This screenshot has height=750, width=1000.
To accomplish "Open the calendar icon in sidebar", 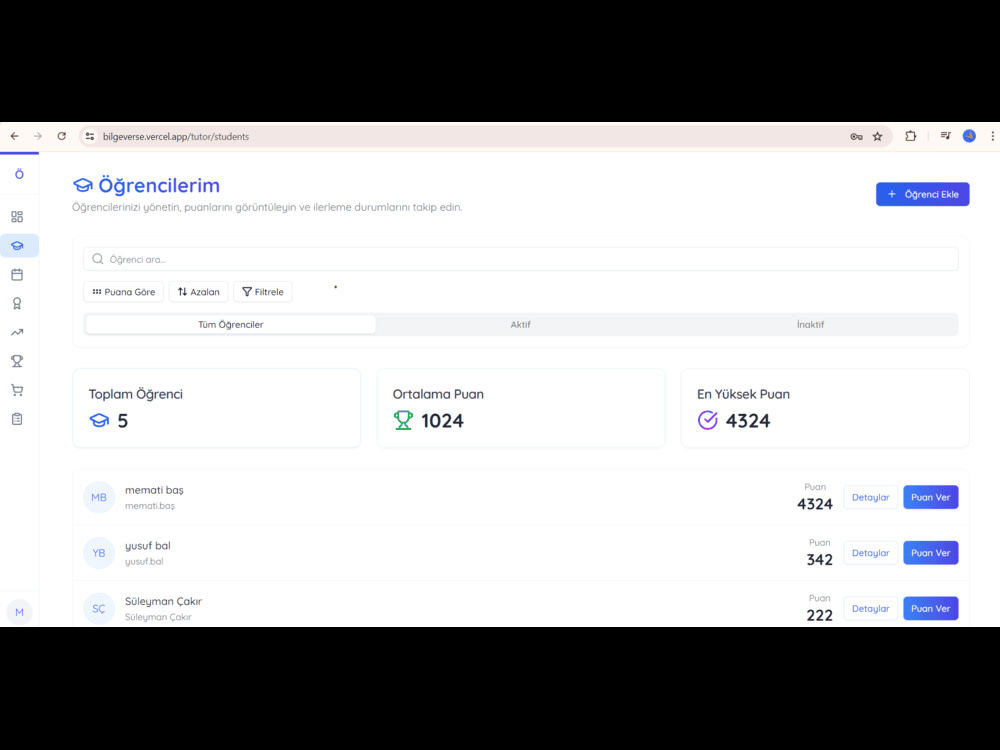I will coord(17,274).
